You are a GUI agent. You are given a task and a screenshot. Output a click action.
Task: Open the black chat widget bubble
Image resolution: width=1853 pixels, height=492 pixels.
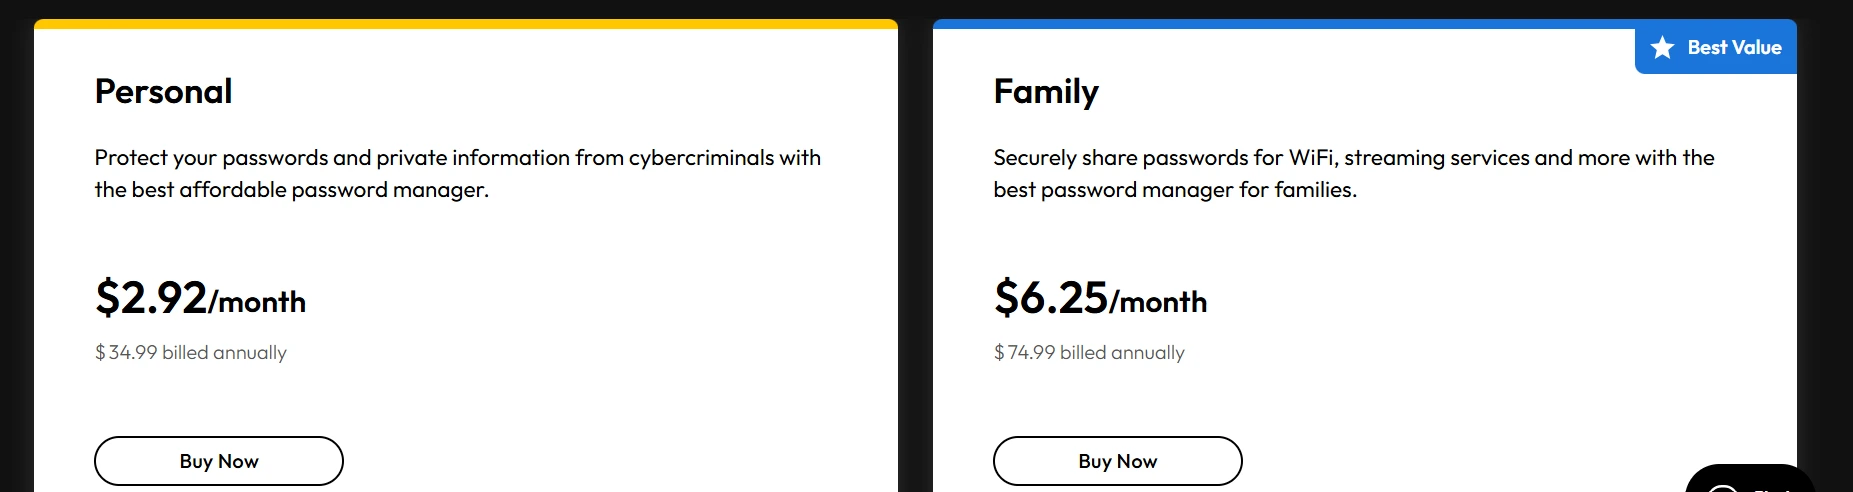1749,479
